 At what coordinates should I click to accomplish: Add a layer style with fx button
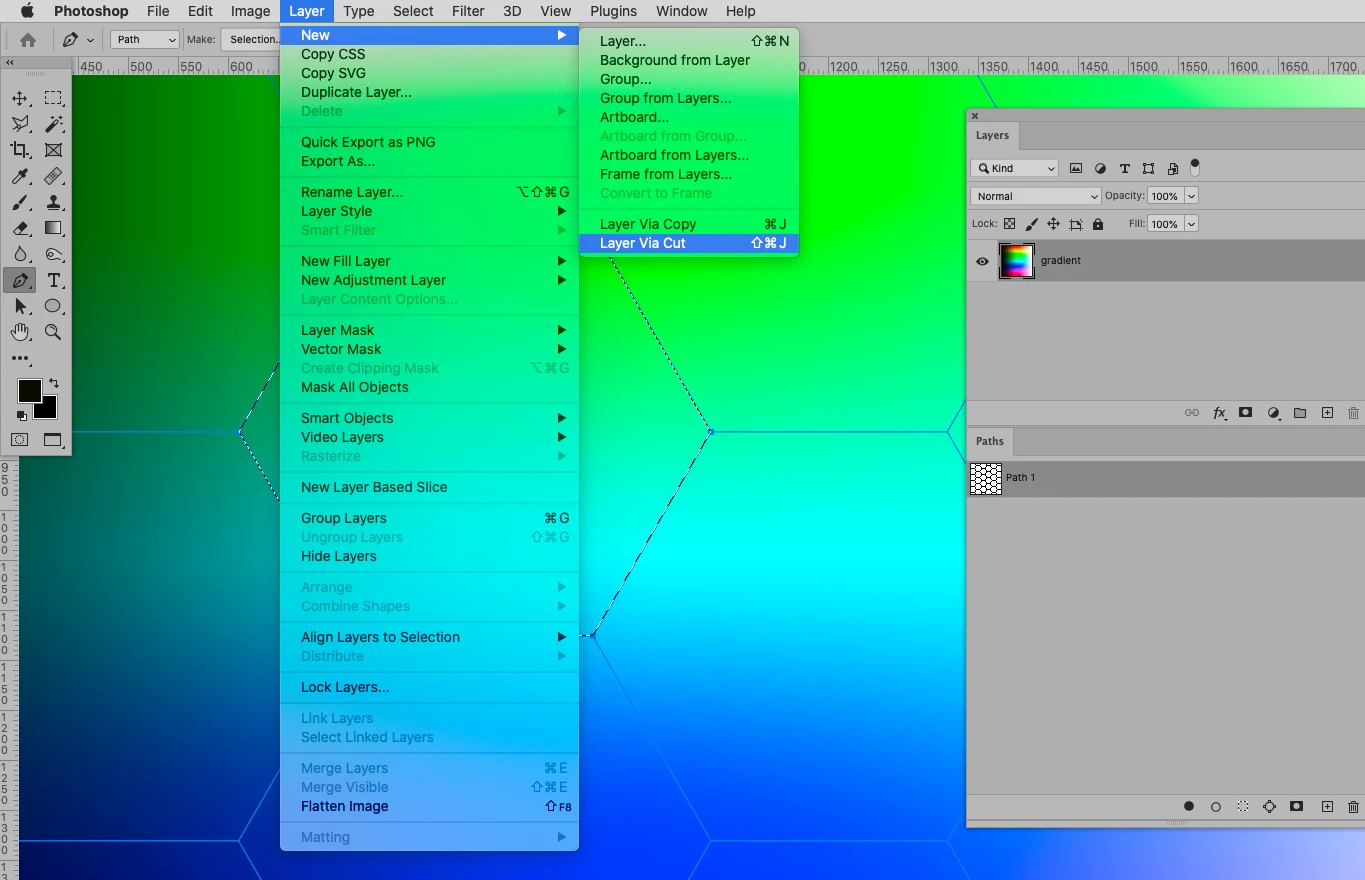[1219, 412]
